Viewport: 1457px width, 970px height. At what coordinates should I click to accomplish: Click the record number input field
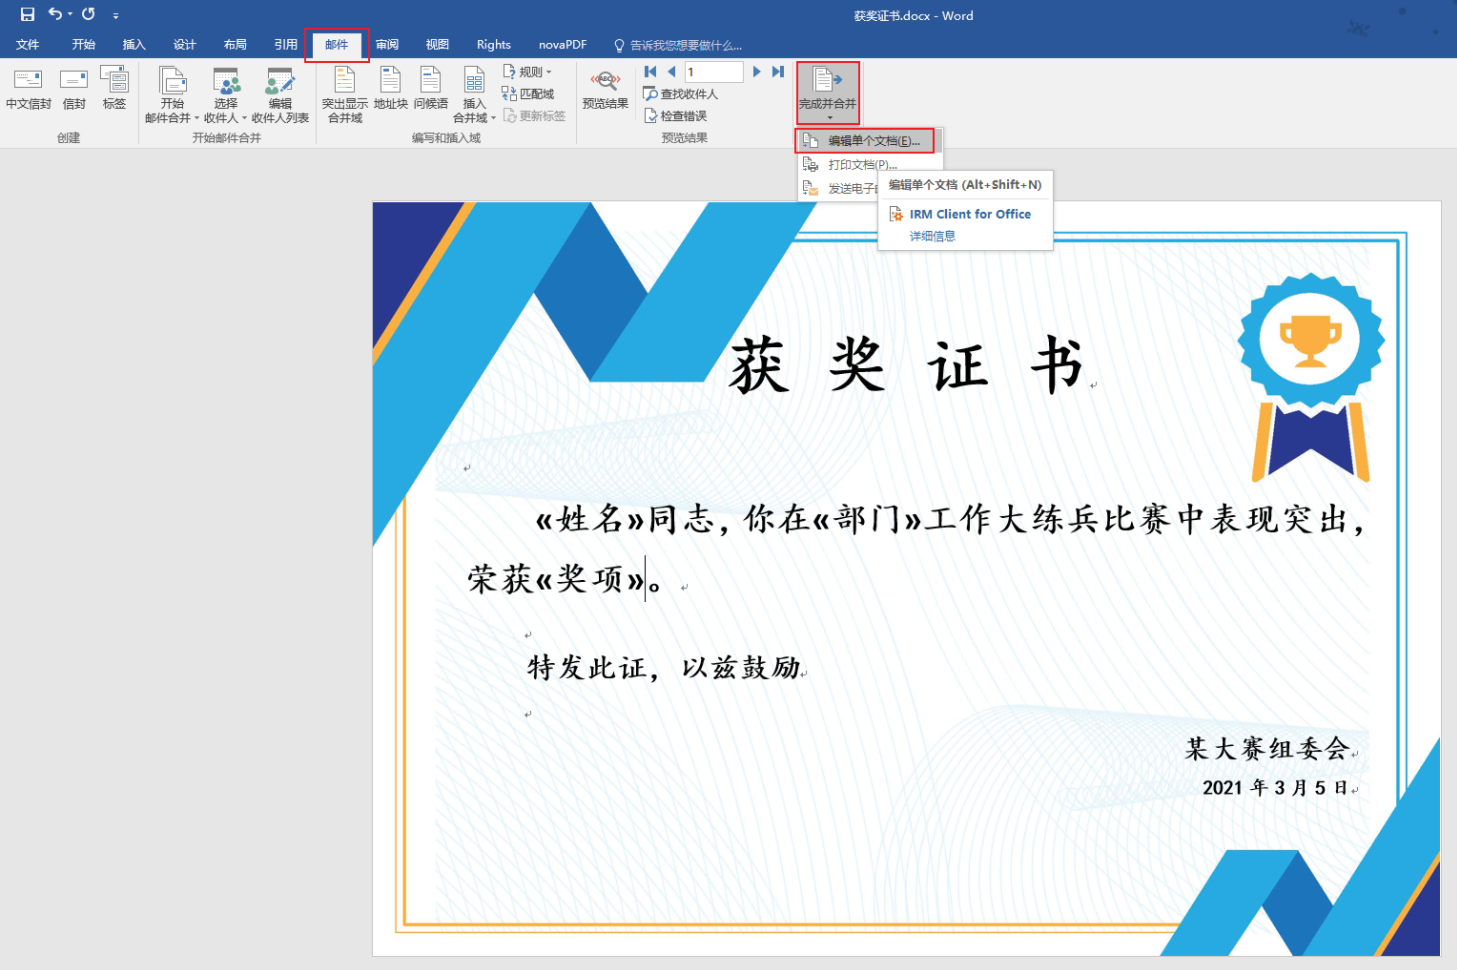(714, 72)
